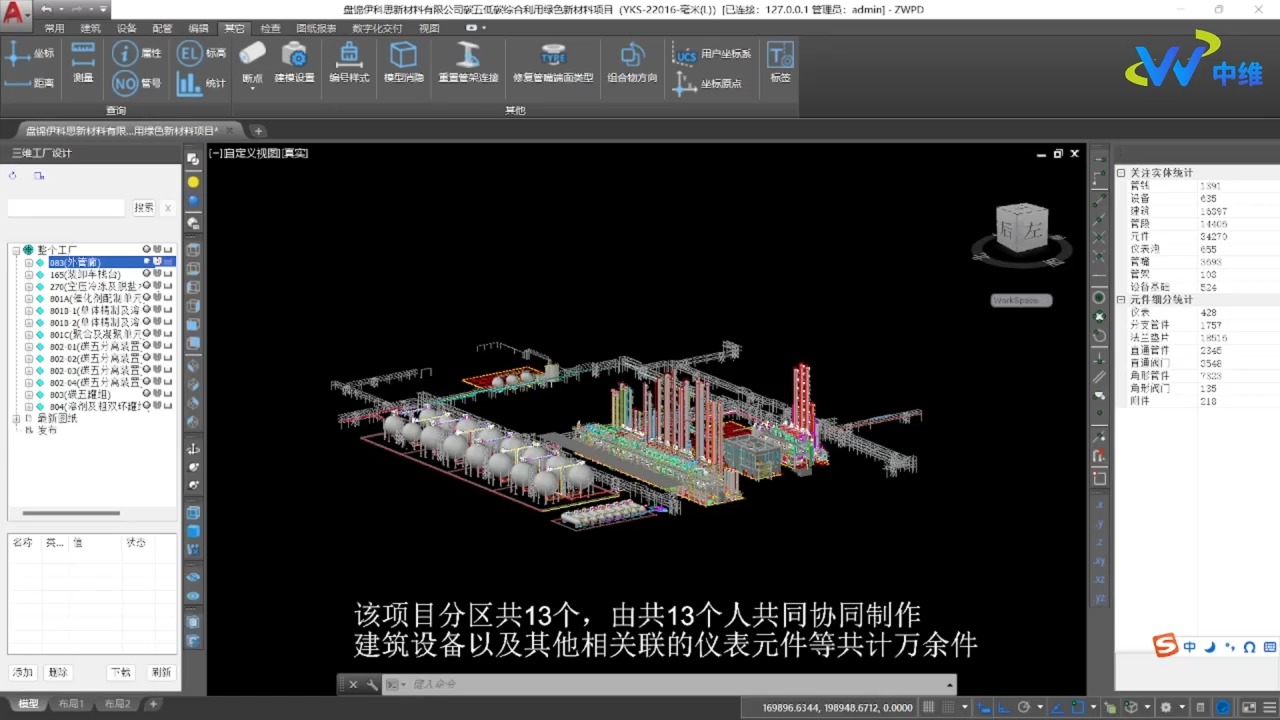Image resolution: width=1280 pixels, height=720 pixels.
Task: Switch to the 布局1 layout tab
Action: [x=71, y=704]
